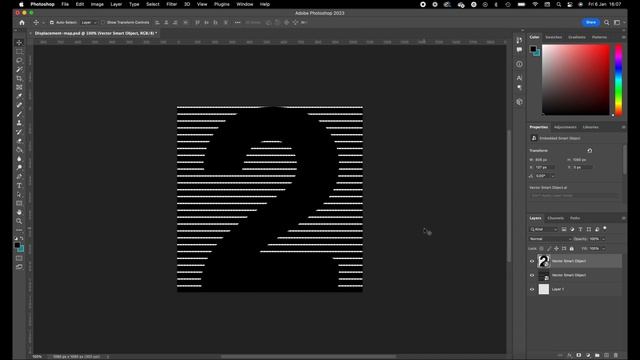
Task: Open the Filter menu
Action: [171, 4]
